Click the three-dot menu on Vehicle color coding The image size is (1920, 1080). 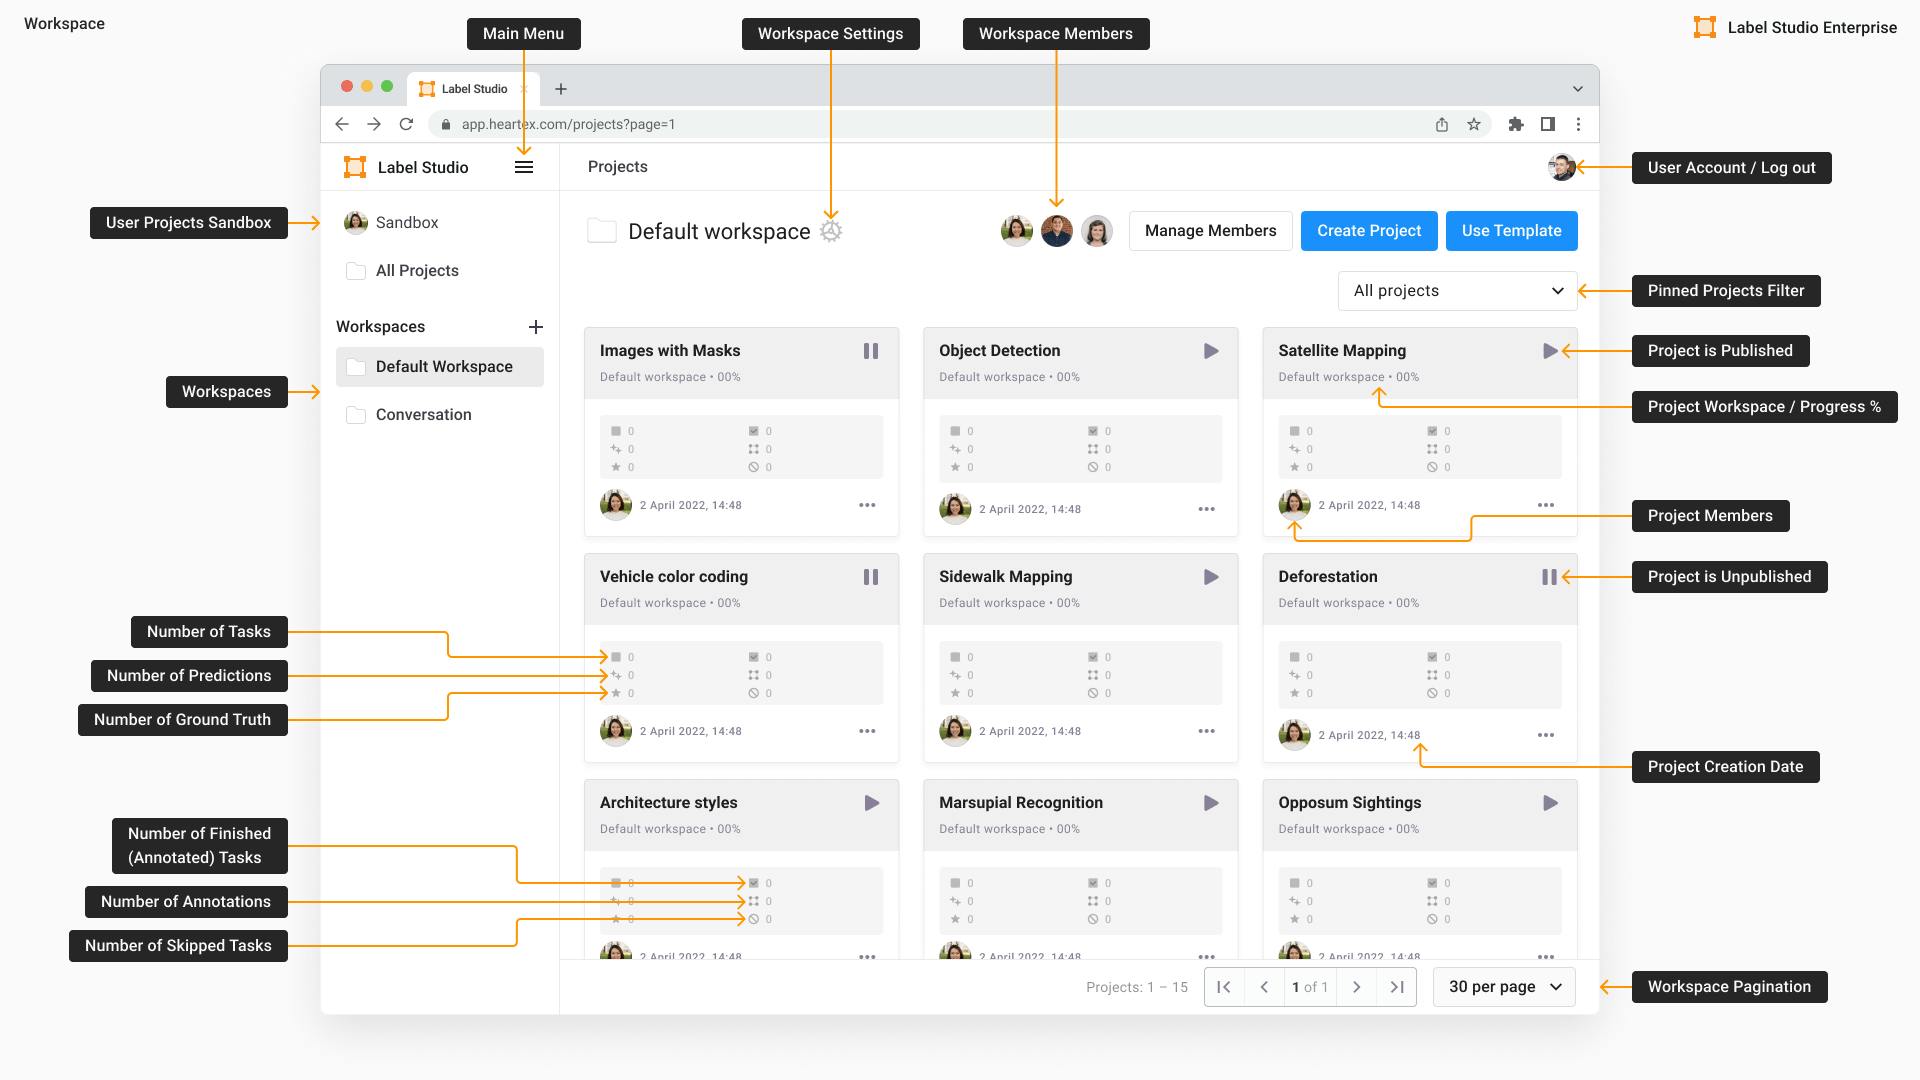(x=866, y=732)
